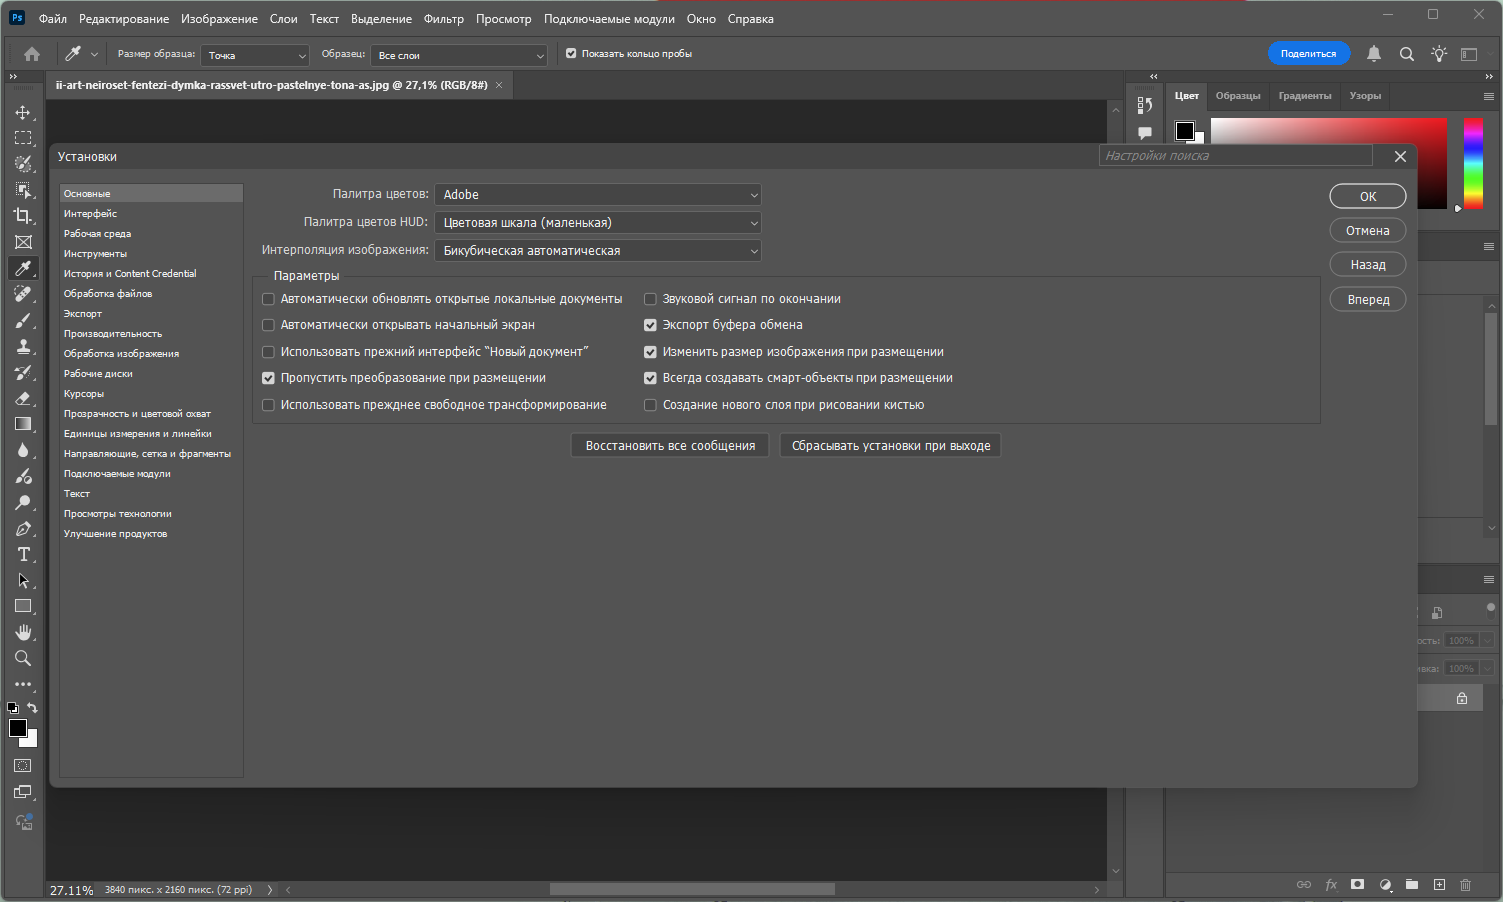Swap foreground and background colors
Viewport: 1503px width, 902px height.
(x=32, y=707)
